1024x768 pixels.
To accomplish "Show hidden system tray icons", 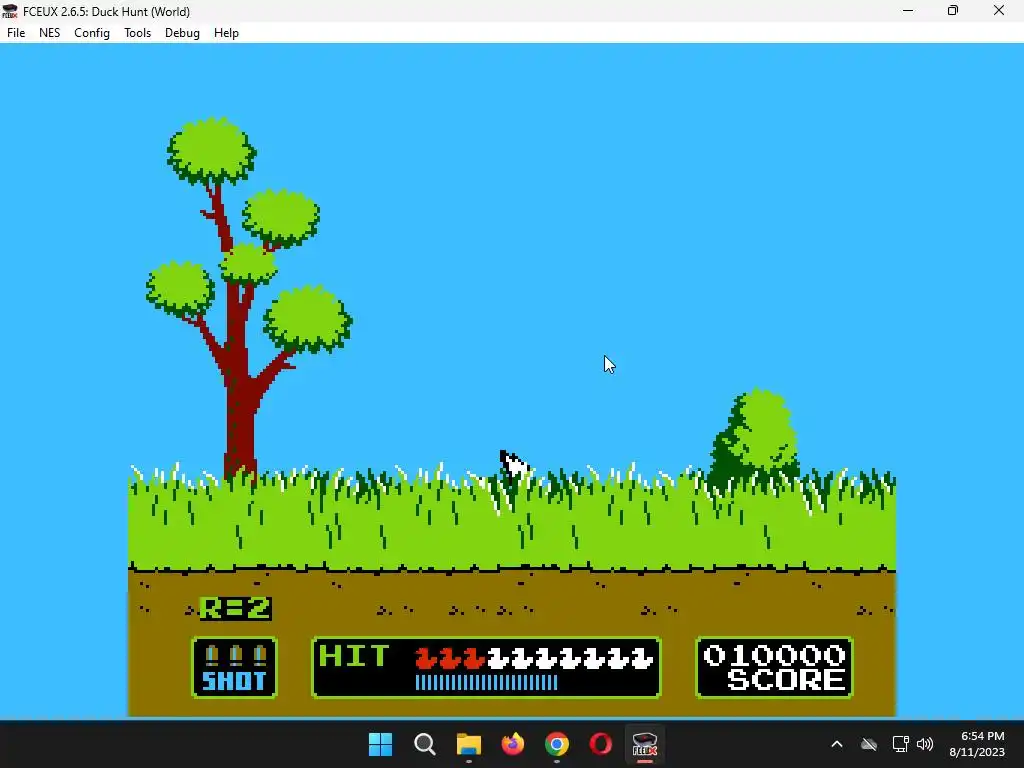I will click(837, 744).
